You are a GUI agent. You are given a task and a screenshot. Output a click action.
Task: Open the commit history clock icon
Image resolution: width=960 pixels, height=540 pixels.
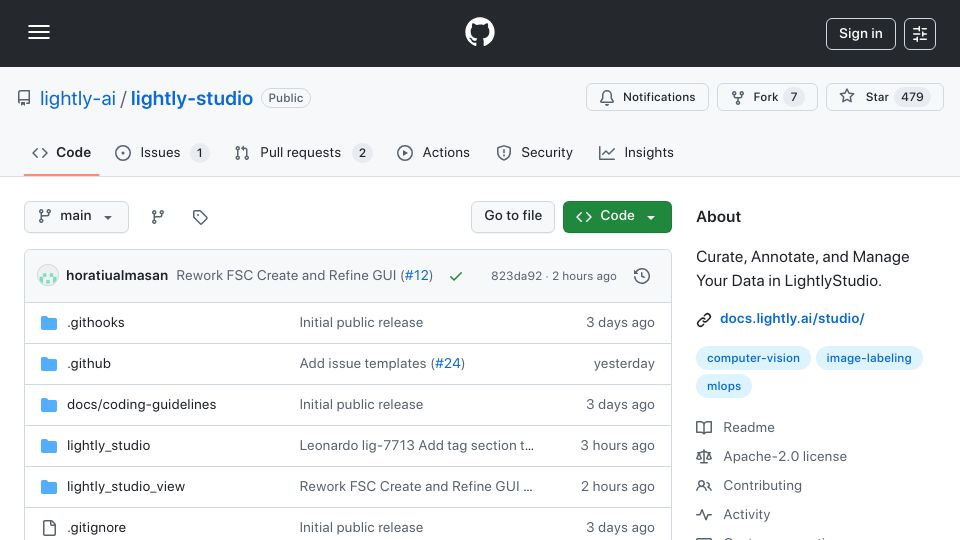[642, 276]
